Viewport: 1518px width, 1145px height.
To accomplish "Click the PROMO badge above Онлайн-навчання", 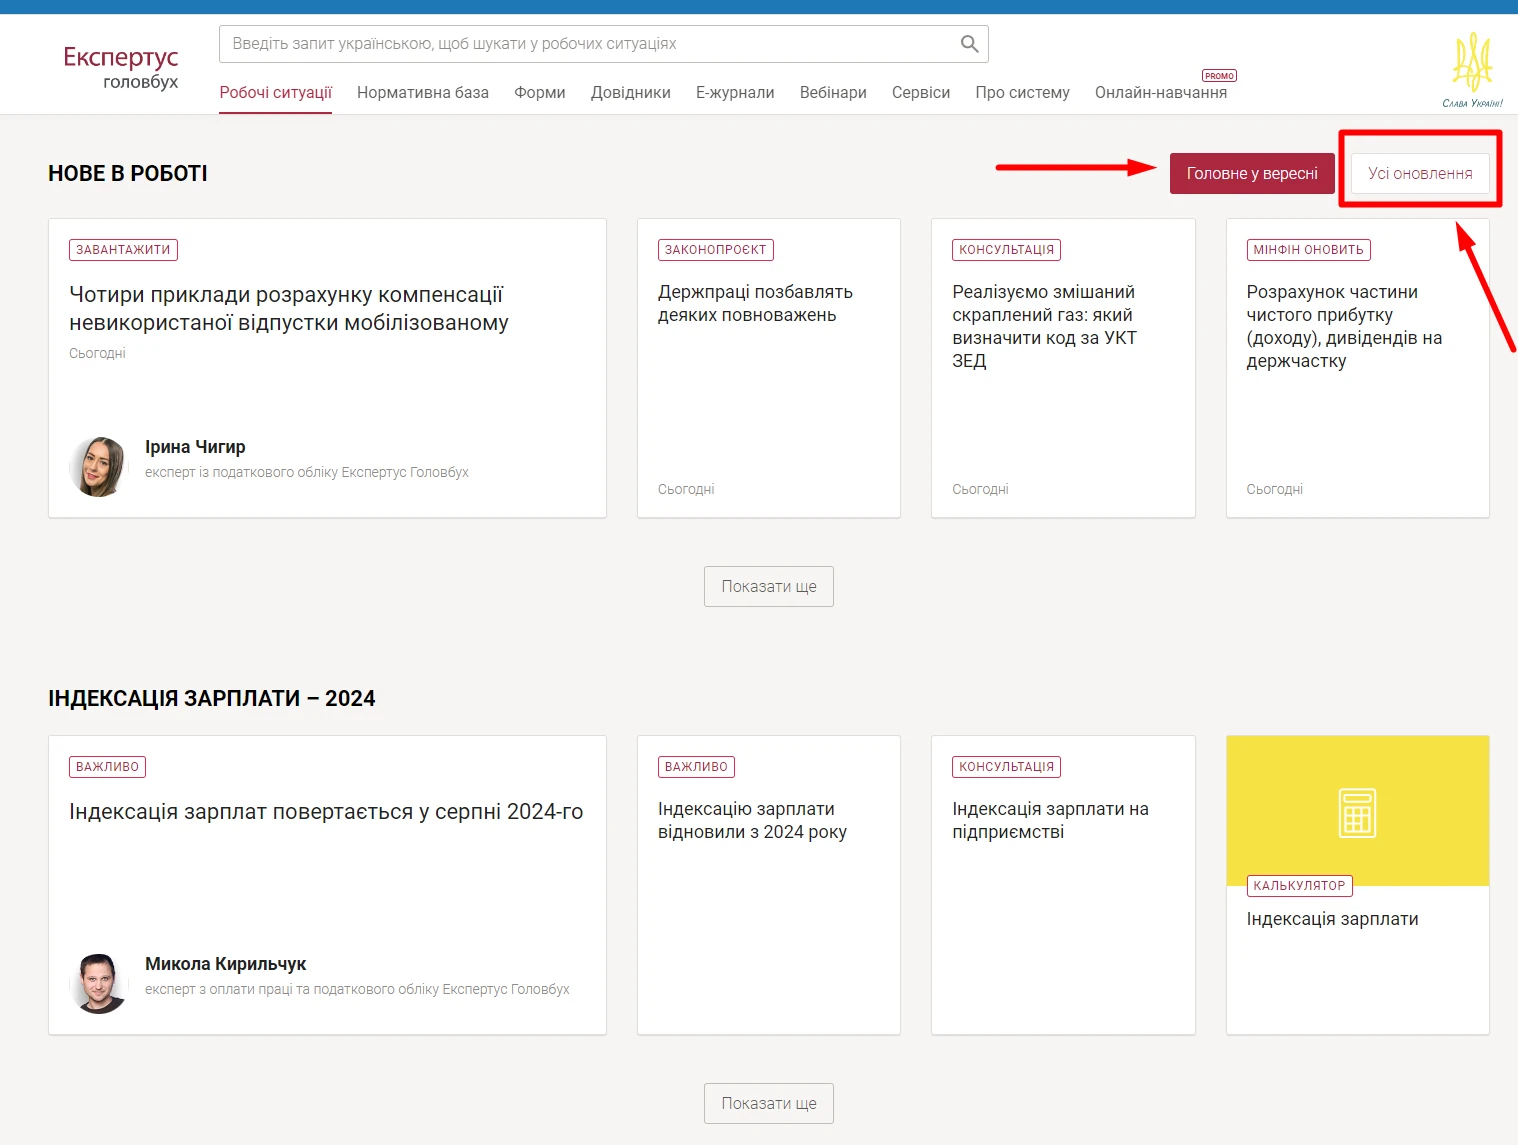I will 1219,76.
